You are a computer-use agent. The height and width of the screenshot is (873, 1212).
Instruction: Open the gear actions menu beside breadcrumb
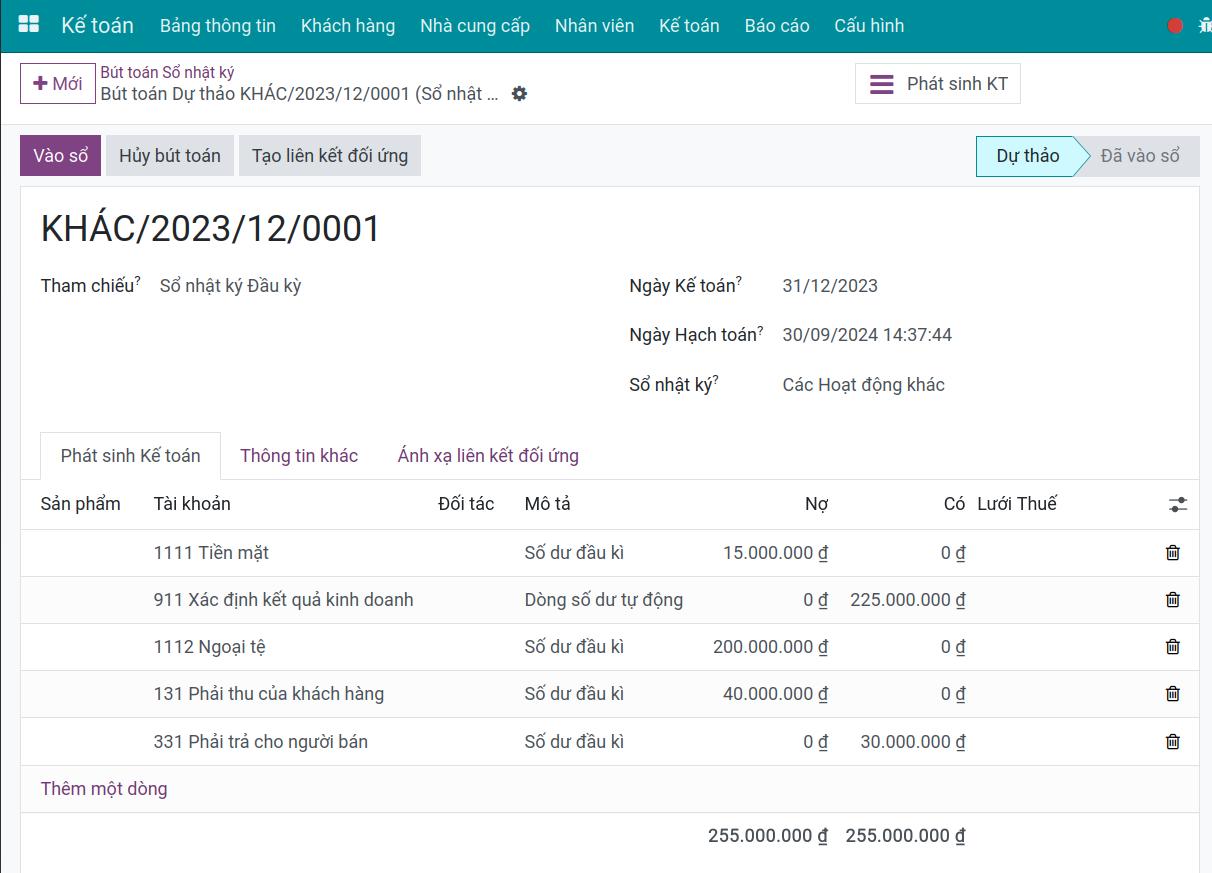pos(519,94)
